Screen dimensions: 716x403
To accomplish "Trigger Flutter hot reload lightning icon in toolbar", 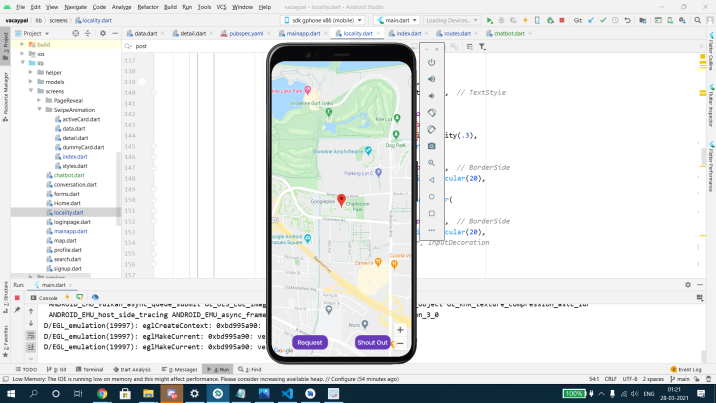I will pyautogui.click(x=526, y=21).
